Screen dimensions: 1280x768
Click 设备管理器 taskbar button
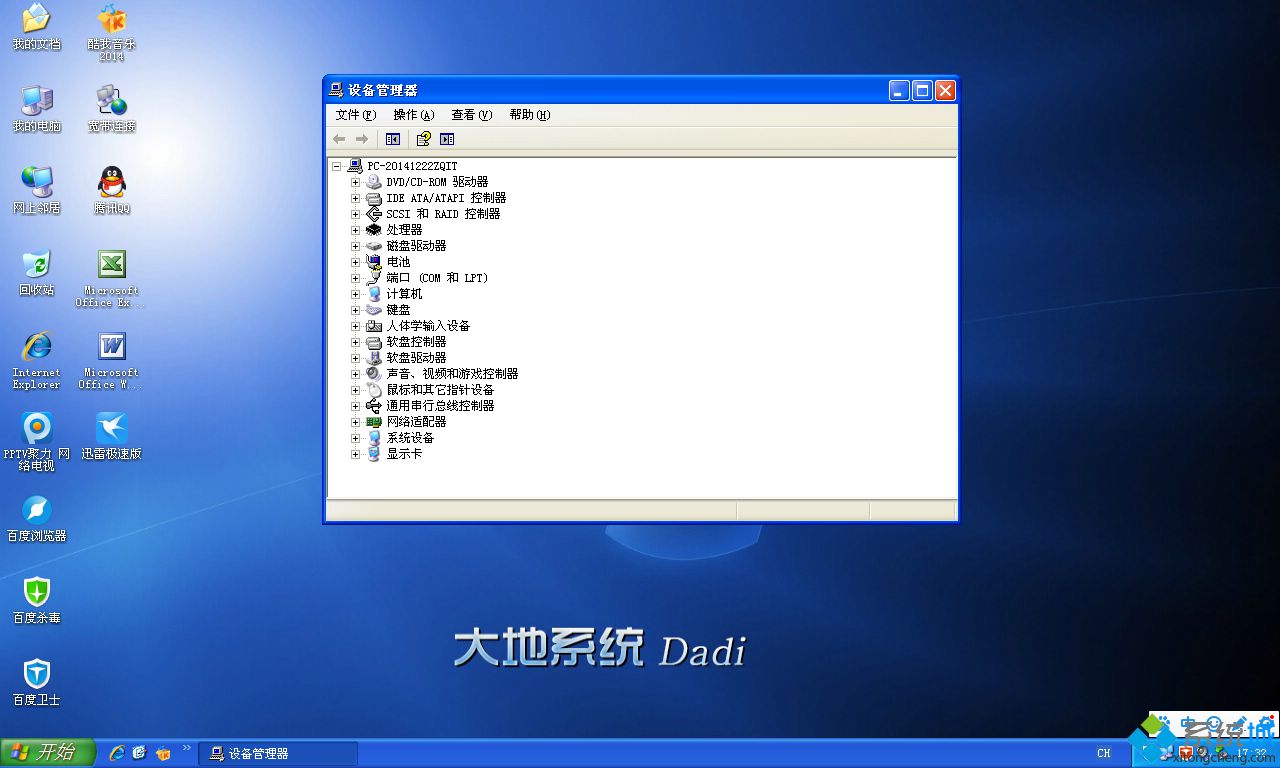278,754
